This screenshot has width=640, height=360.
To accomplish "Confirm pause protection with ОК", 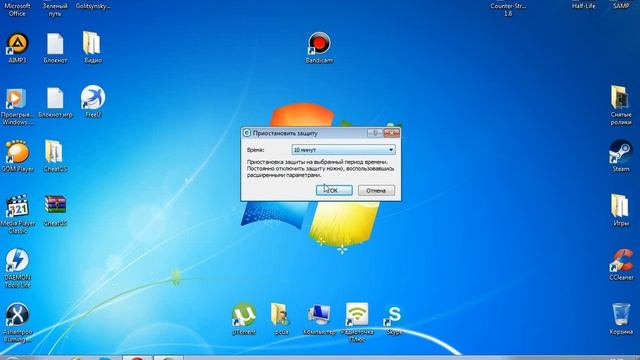I will [334, 191].
